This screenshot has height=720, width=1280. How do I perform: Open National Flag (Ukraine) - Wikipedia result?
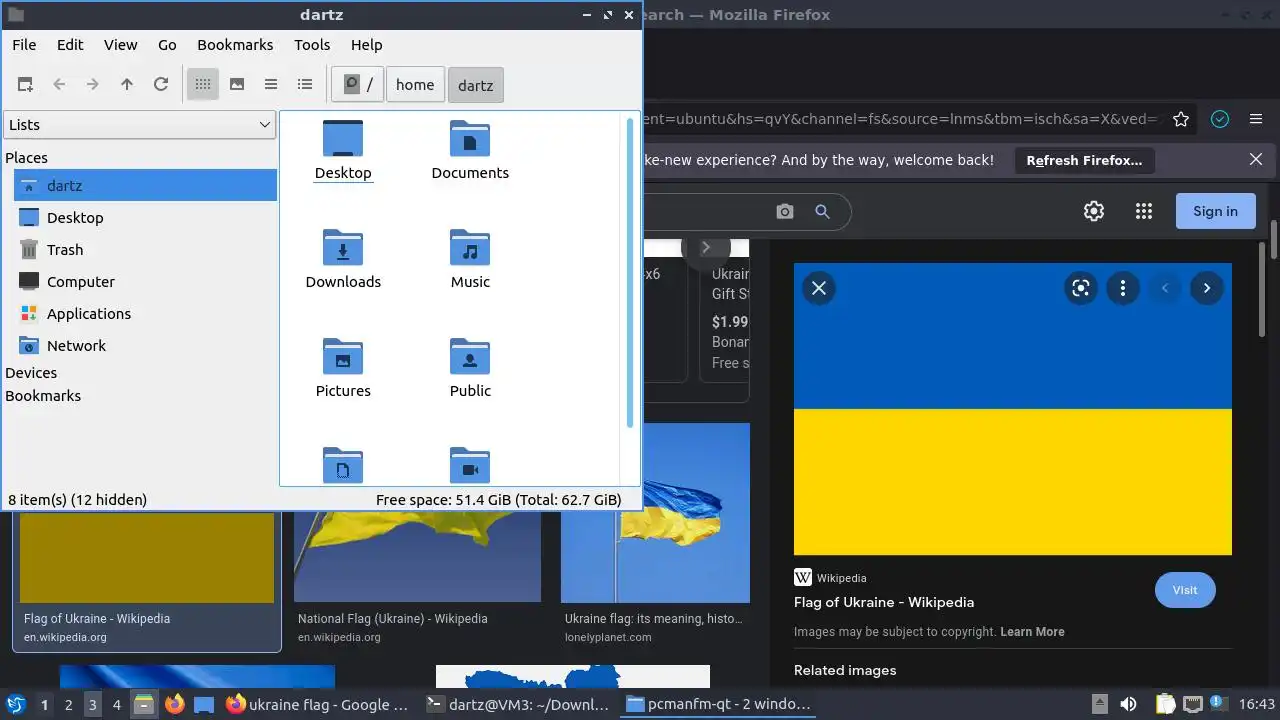click(x=393, y=619)
